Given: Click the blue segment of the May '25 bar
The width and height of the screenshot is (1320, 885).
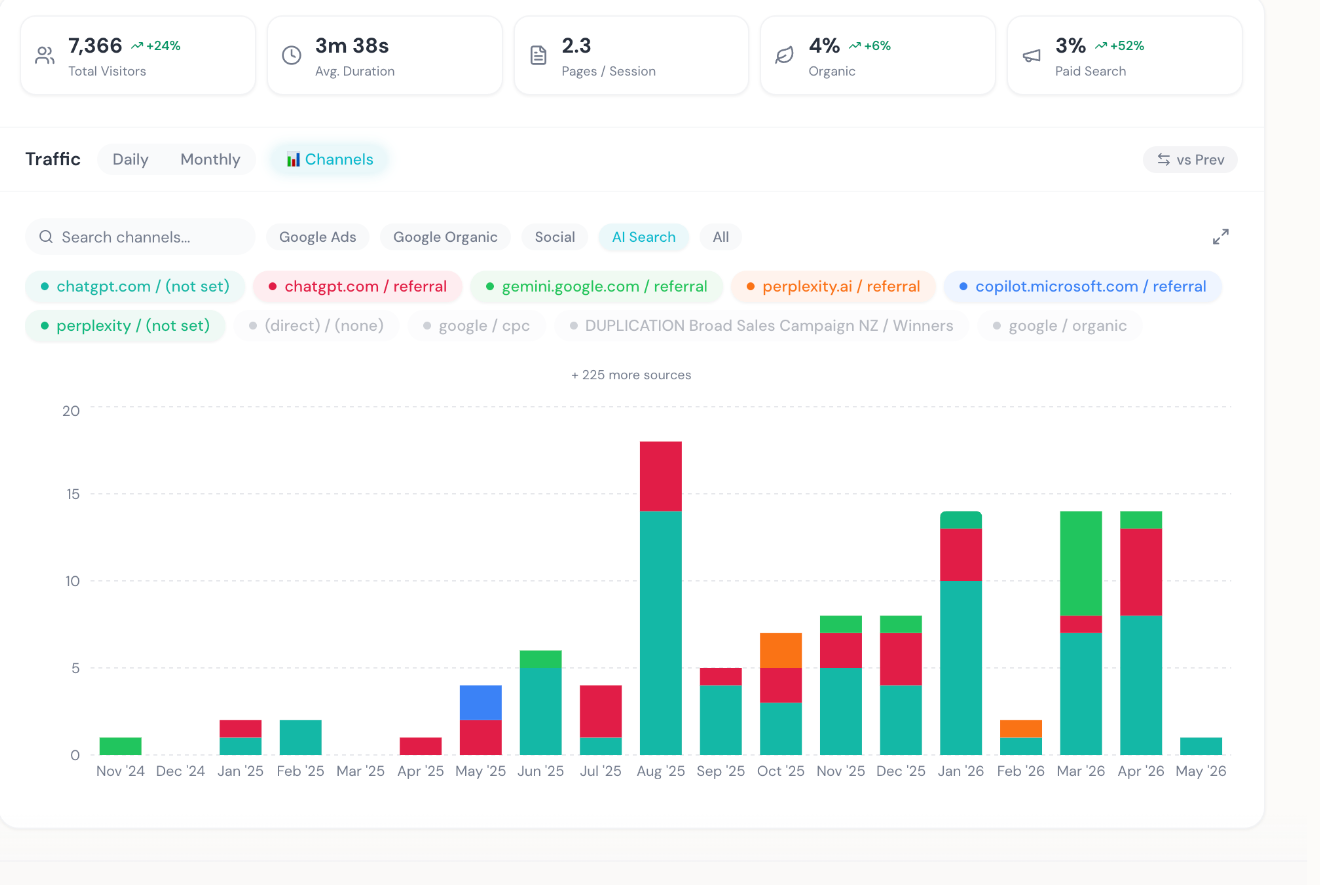Looking at the screenshot, I should (481, 703).
